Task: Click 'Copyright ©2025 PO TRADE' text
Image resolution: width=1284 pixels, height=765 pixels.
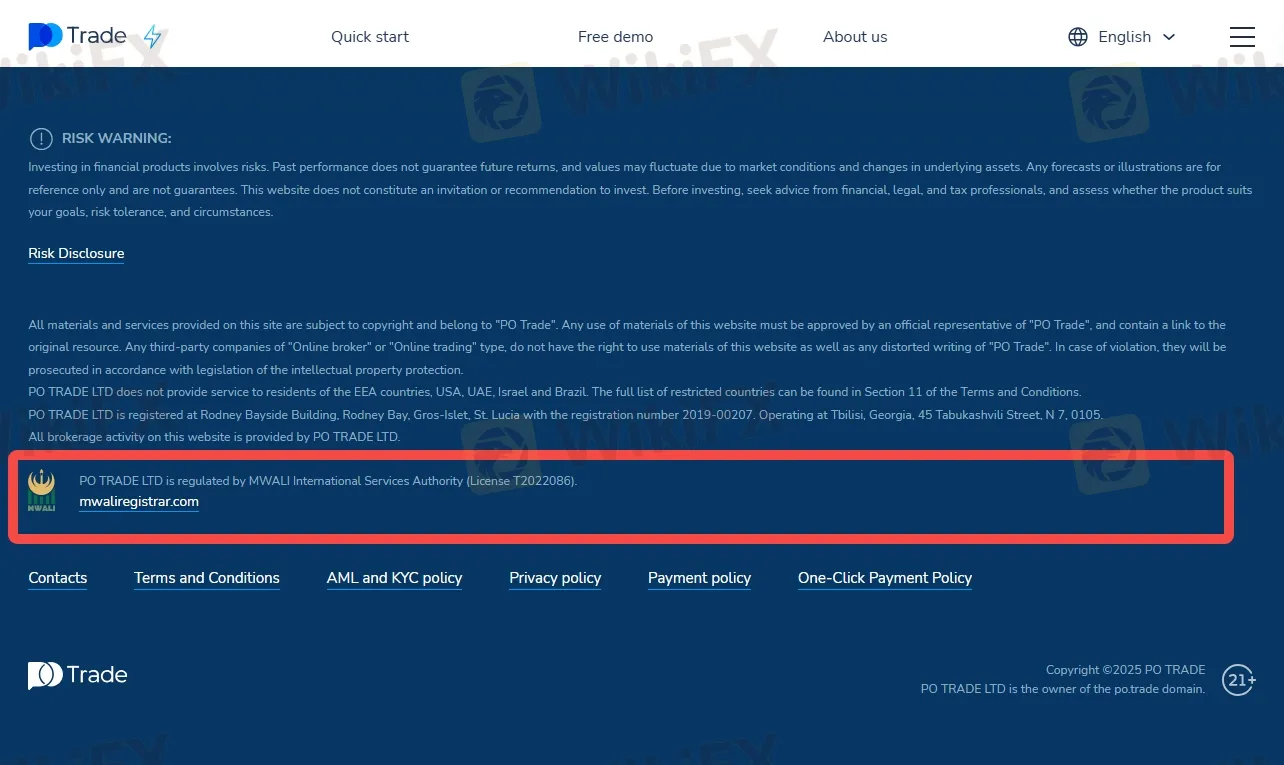Action: tap(1125, 670)
